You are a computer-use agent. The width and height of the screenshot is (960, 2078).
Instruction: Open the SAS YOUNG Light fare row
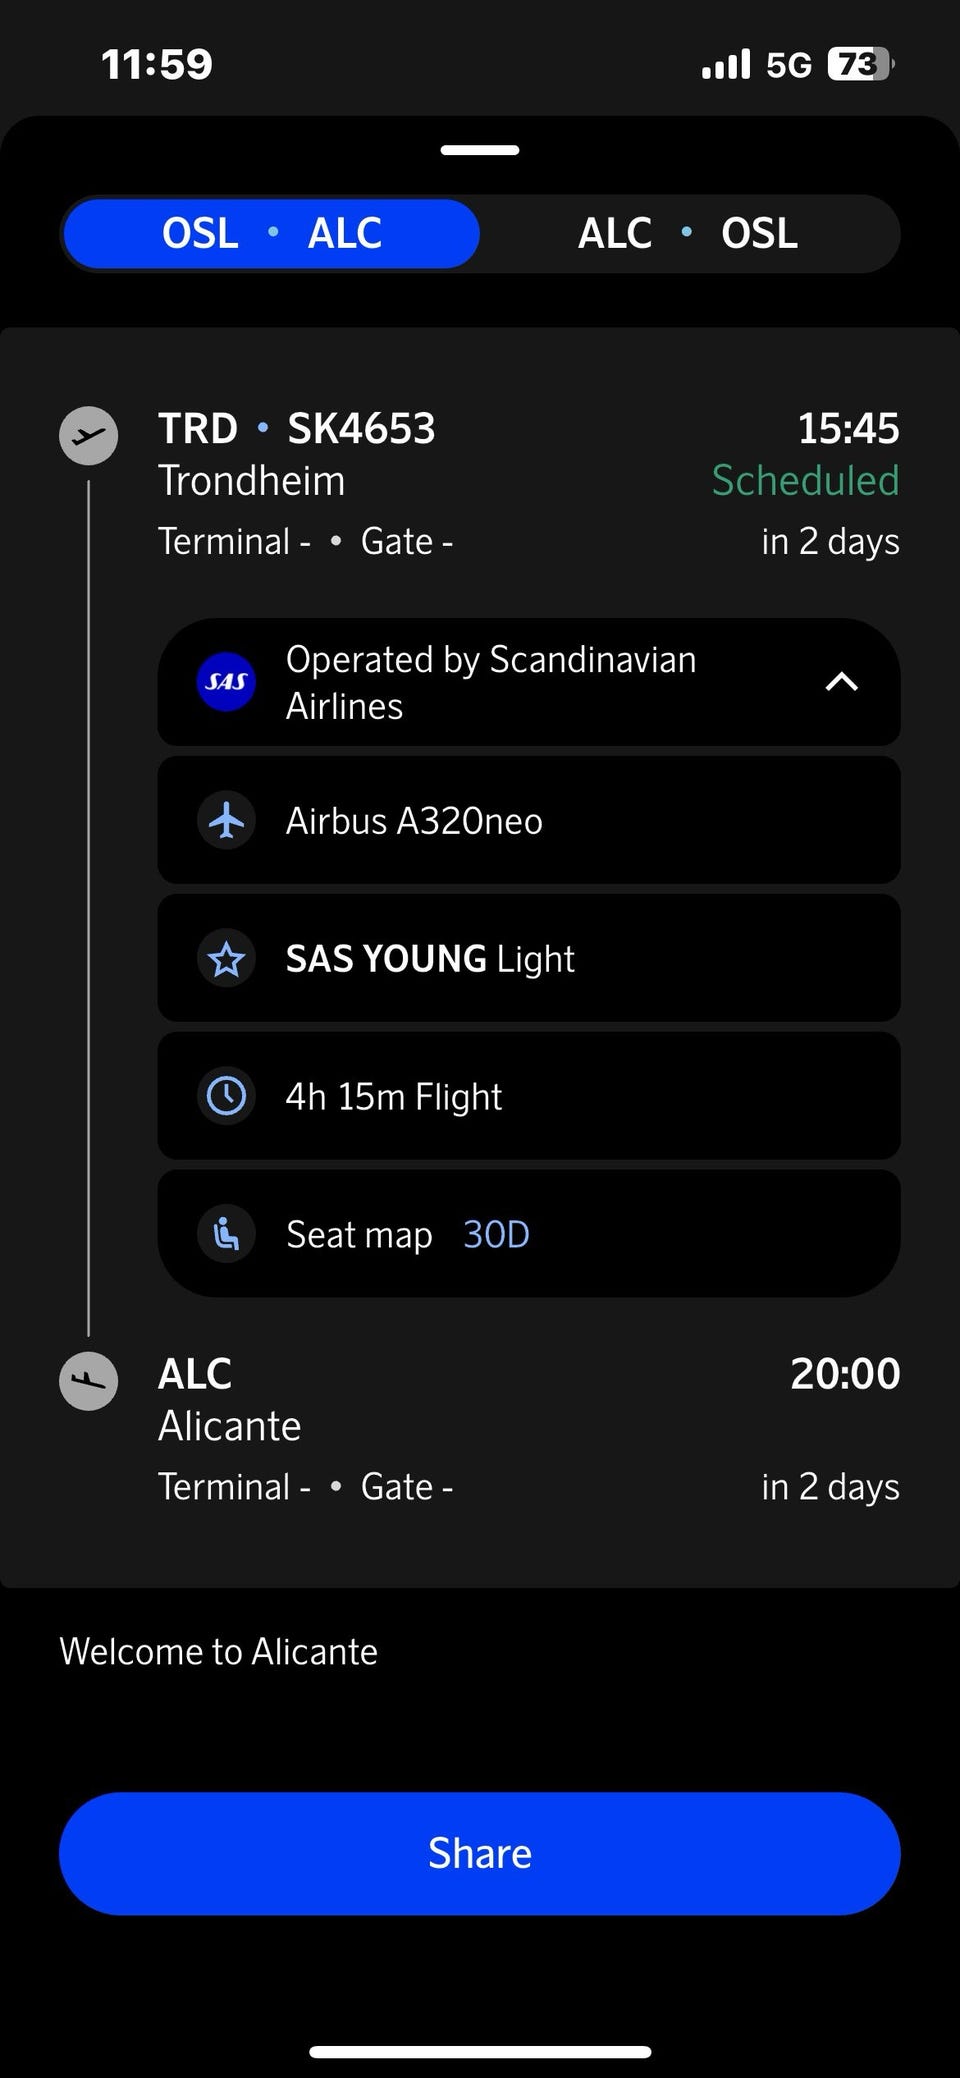click(529, 958)
